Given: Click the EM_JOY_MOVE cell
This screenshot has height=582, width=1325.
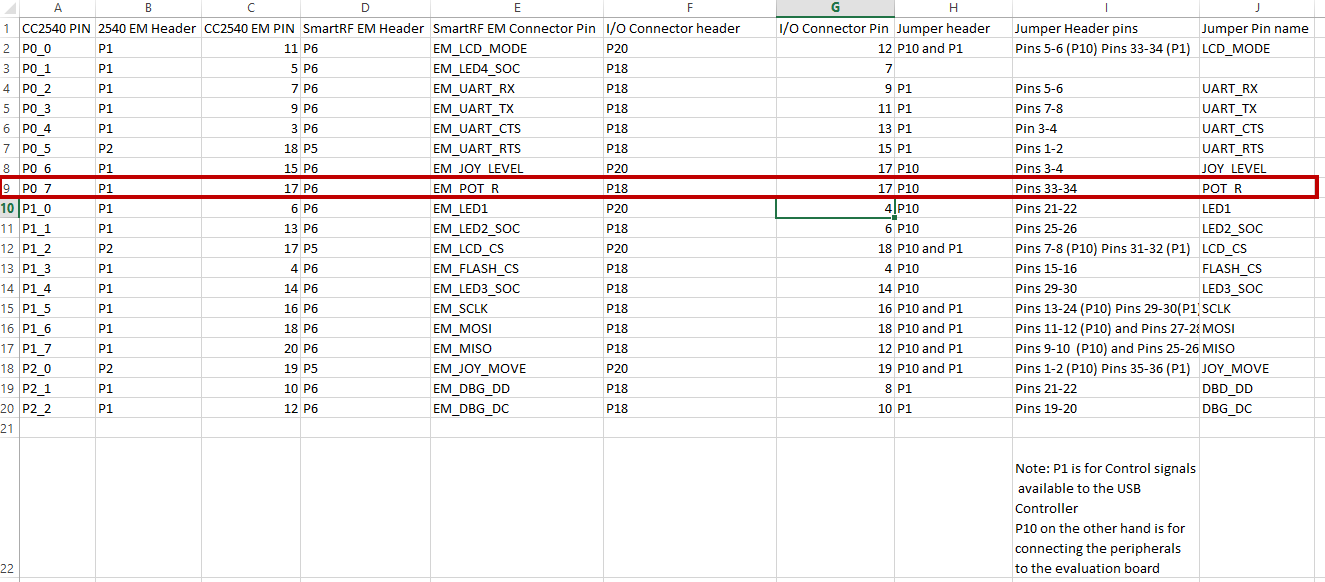Looking at the screenshot, I should [x=517, y=368].
